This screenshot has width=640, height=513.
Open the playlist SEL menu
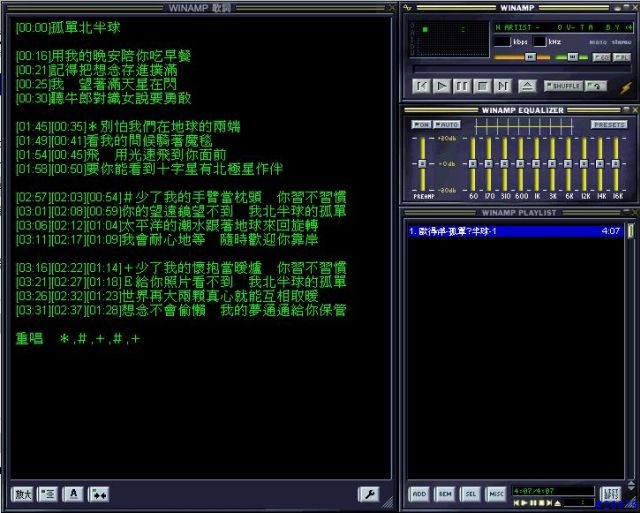click(x=471, y=494)
